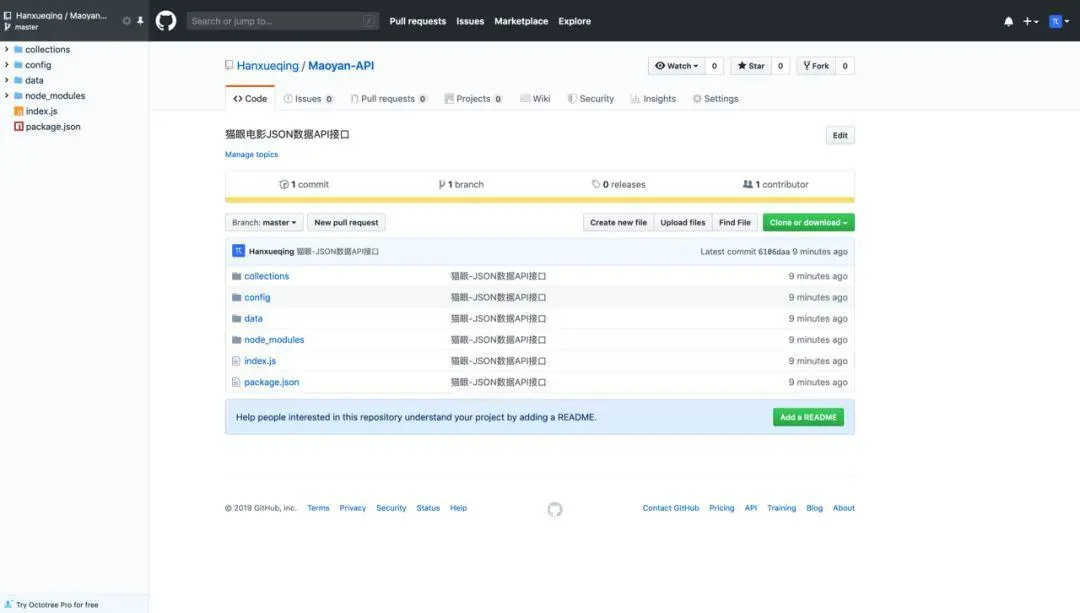The width and height of the screenshot is (1080, 613).
Task: Open Marketplace in top navigation
Action: pyautogui.click(x=521, y=21)
